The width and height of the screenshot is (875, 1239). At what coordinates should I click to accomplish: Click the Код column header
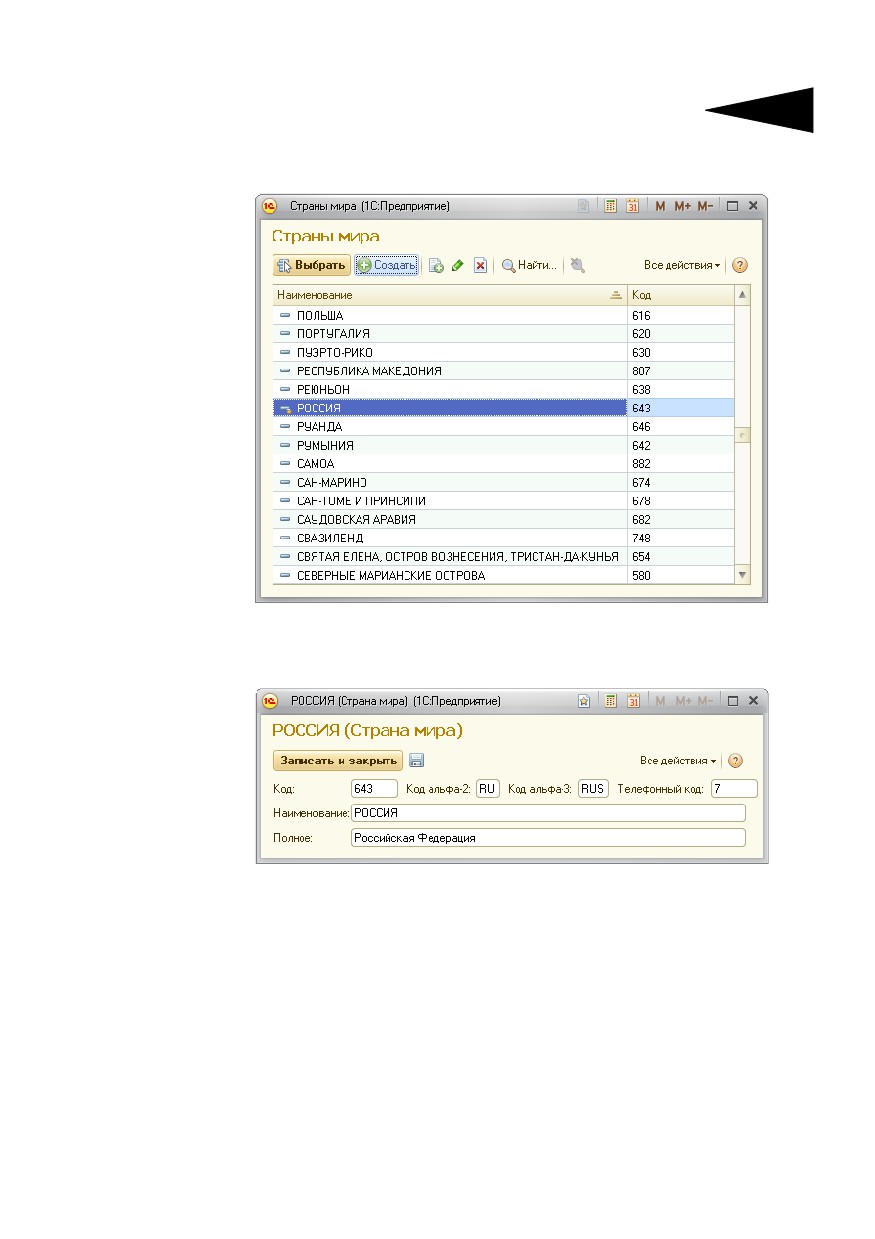coord(680,295)
